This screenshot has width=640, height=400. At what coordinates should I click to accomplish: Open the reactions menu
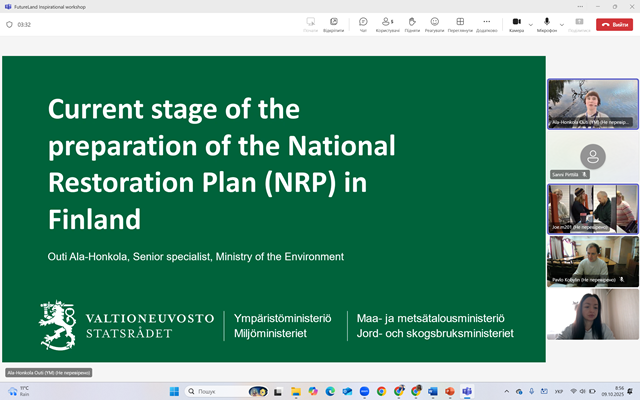(435, 24)
